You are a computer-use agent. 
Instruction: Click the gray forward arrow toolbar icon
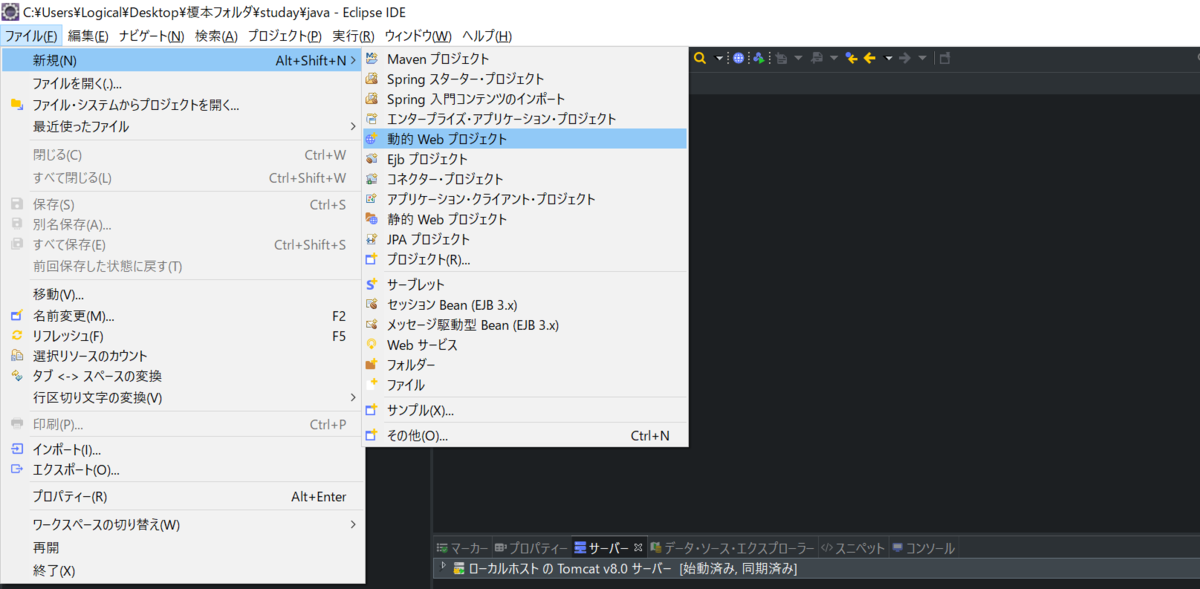(904, 58)
